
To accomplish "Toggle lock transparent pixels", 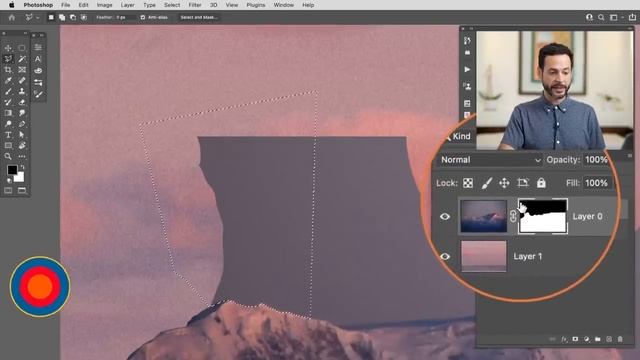I will pyautogui.click(x=468, y=183).
